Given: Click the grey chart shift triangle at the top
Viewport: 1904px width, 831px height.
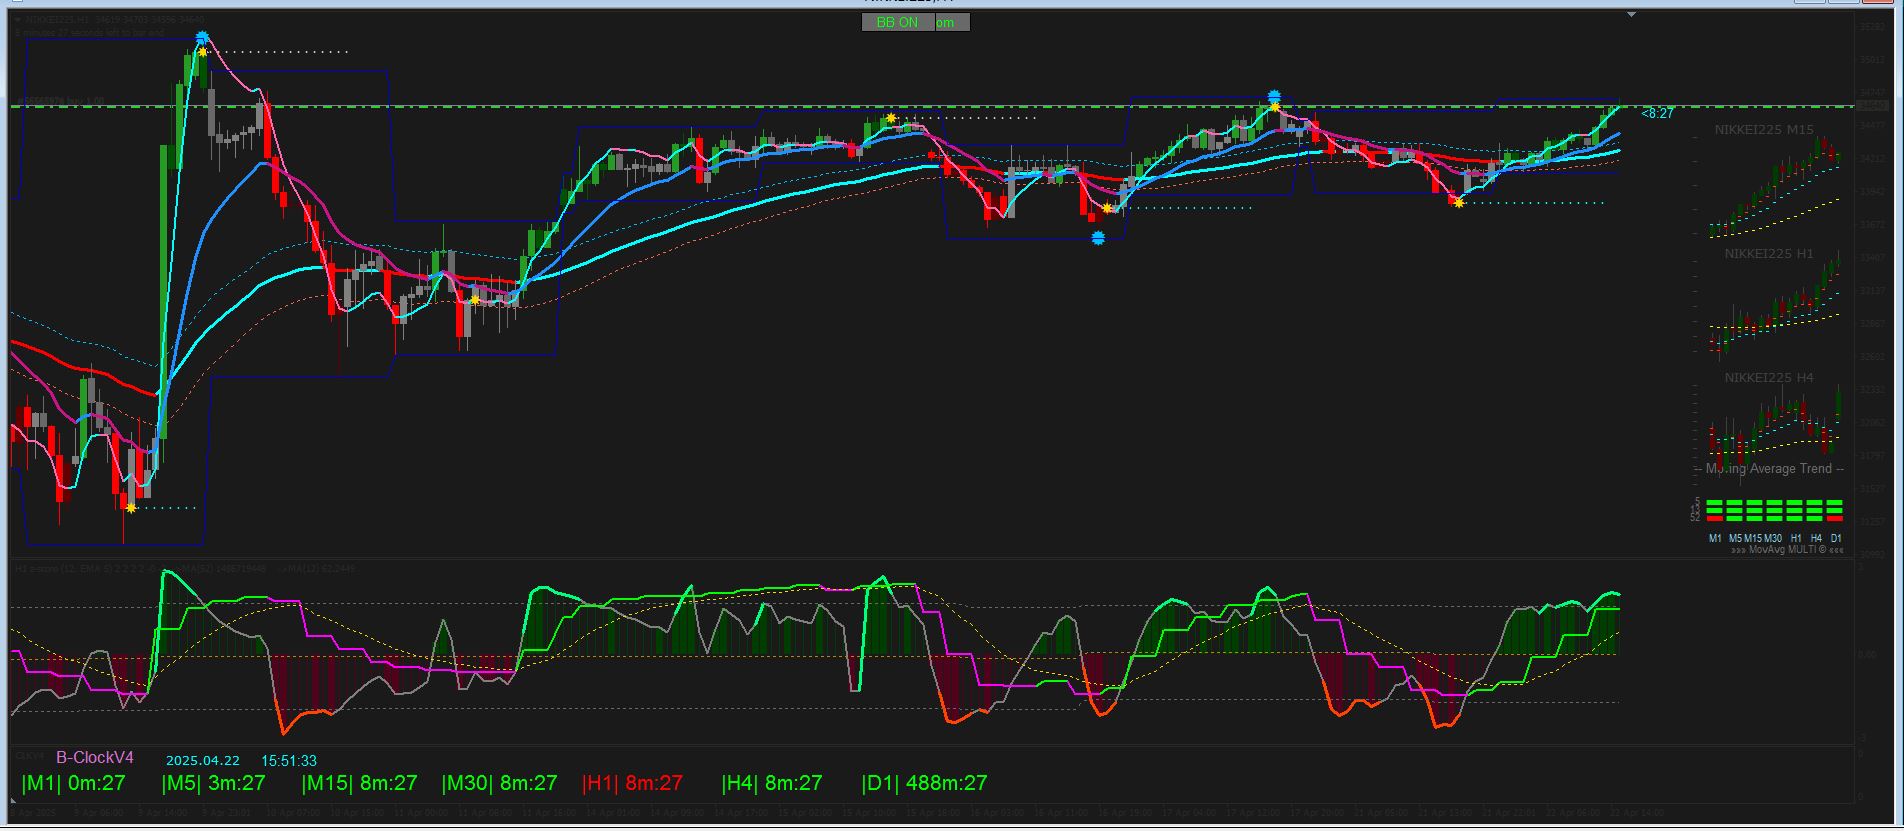Looking at the screenshot, I should tap(1632, 15).
